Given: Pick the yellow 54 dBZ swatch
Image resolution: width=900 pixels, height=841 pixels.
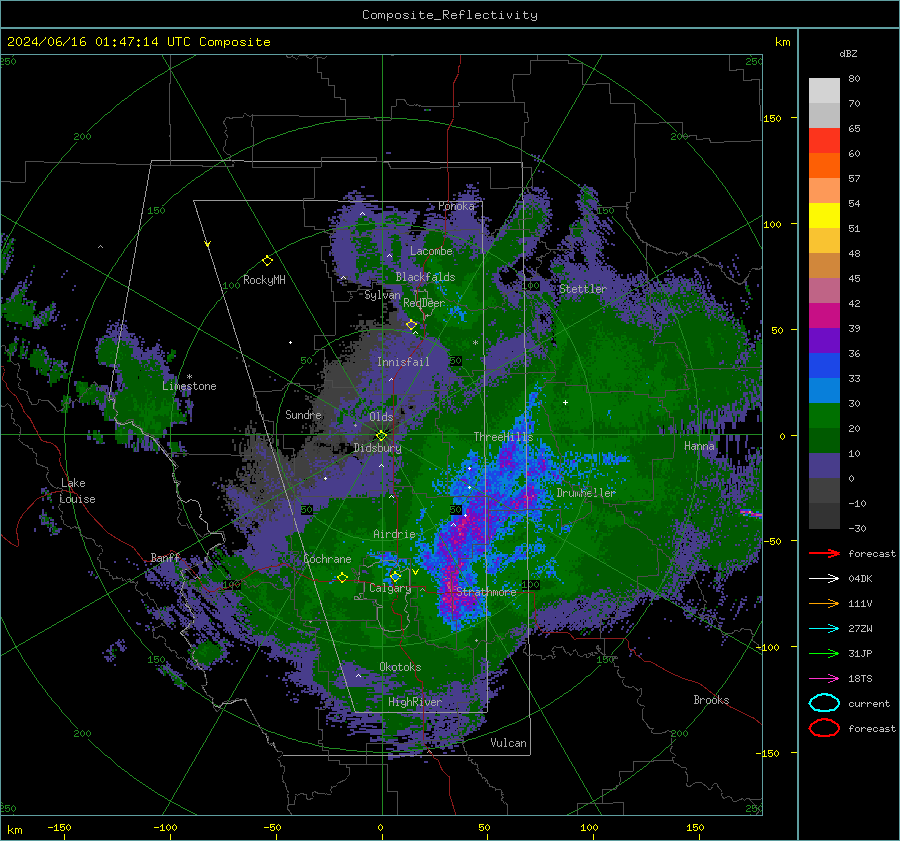Looking at the screenshot, I should [824, 215].
